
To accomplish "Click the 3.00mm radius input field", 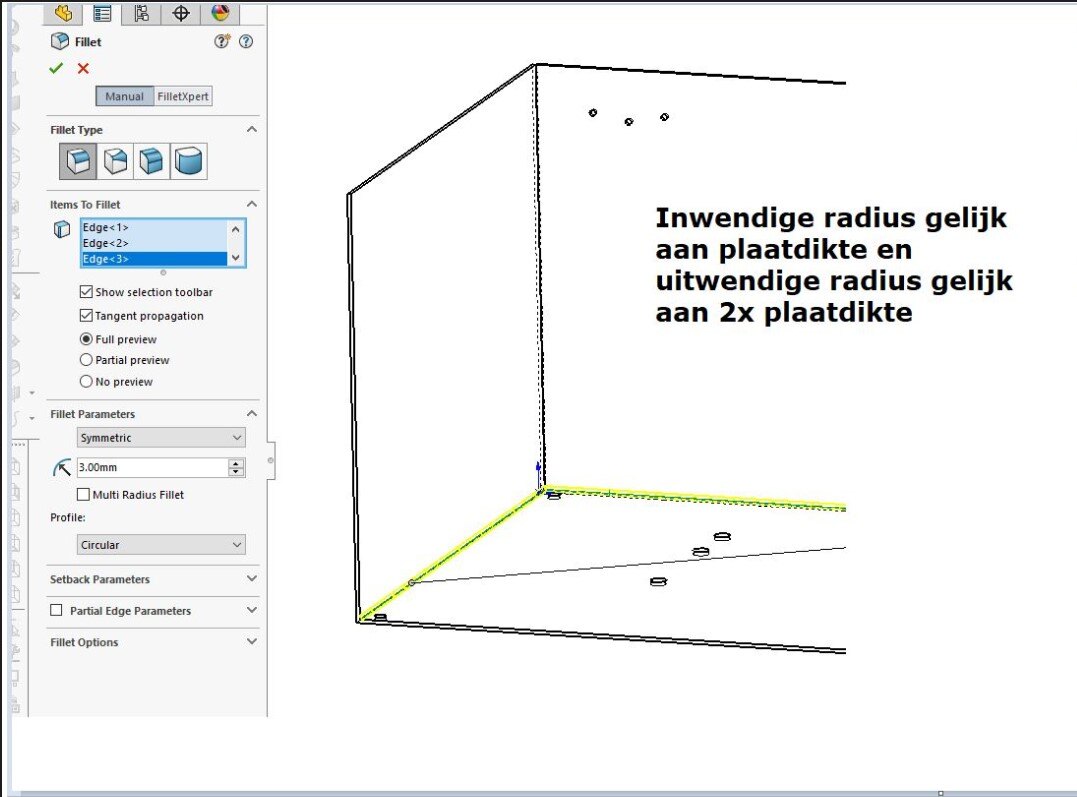I will coord(151,467).
